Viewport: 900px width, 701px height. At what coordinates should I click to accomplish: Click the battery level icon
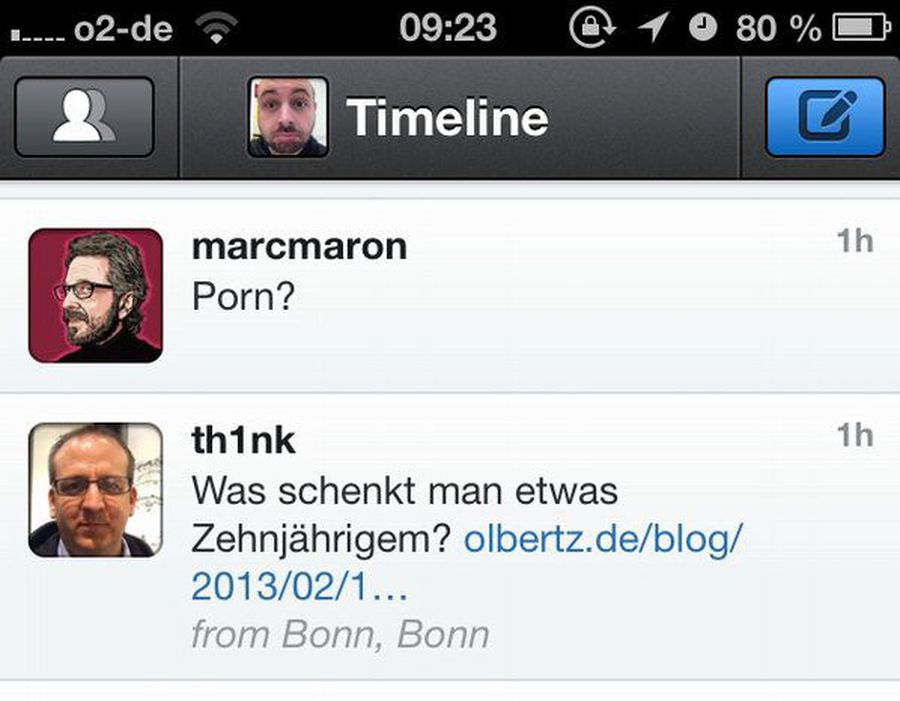coord(862,29)
